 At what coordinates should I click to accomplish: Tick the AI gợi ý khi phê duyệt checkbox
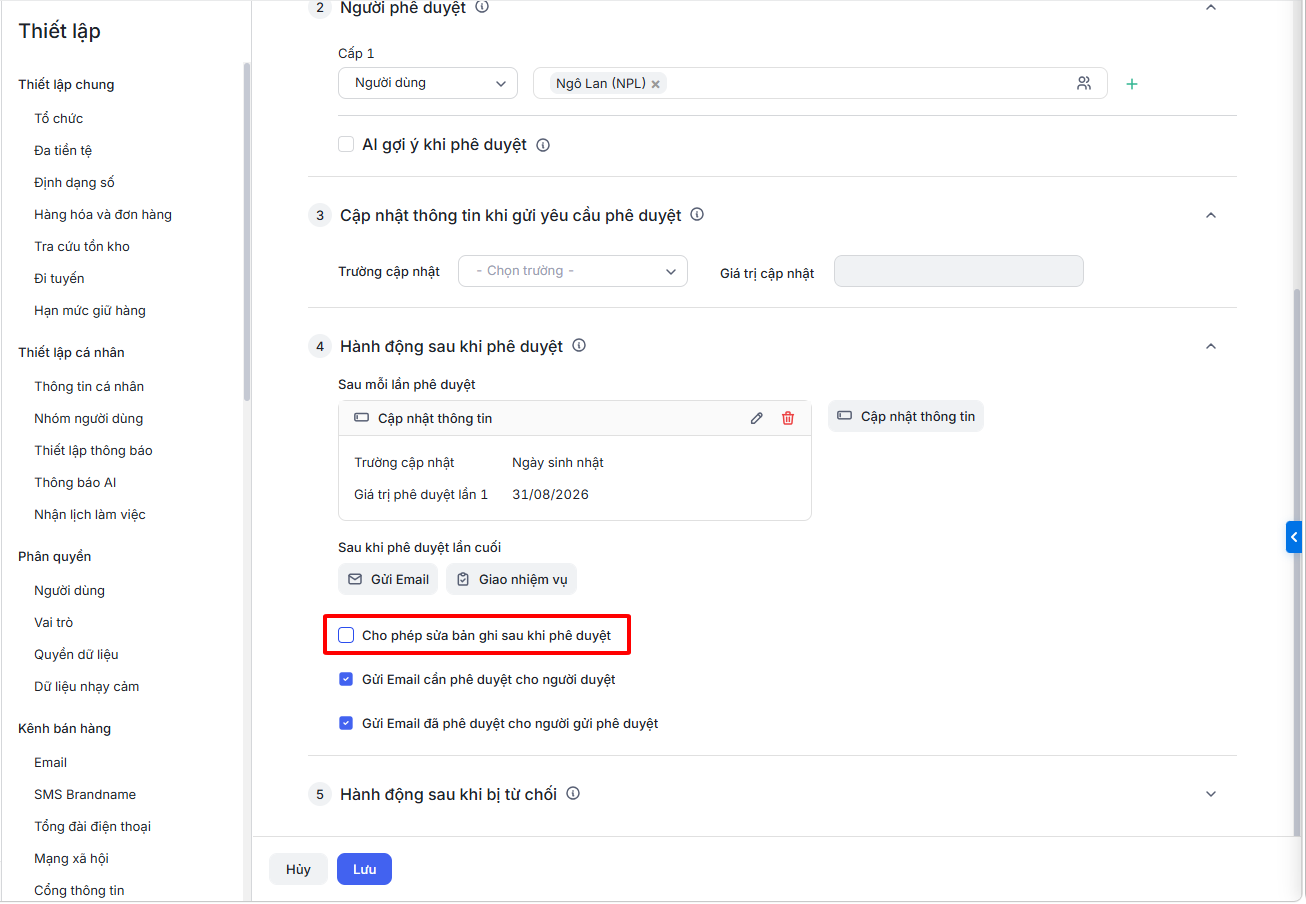[x=346, y=144]
